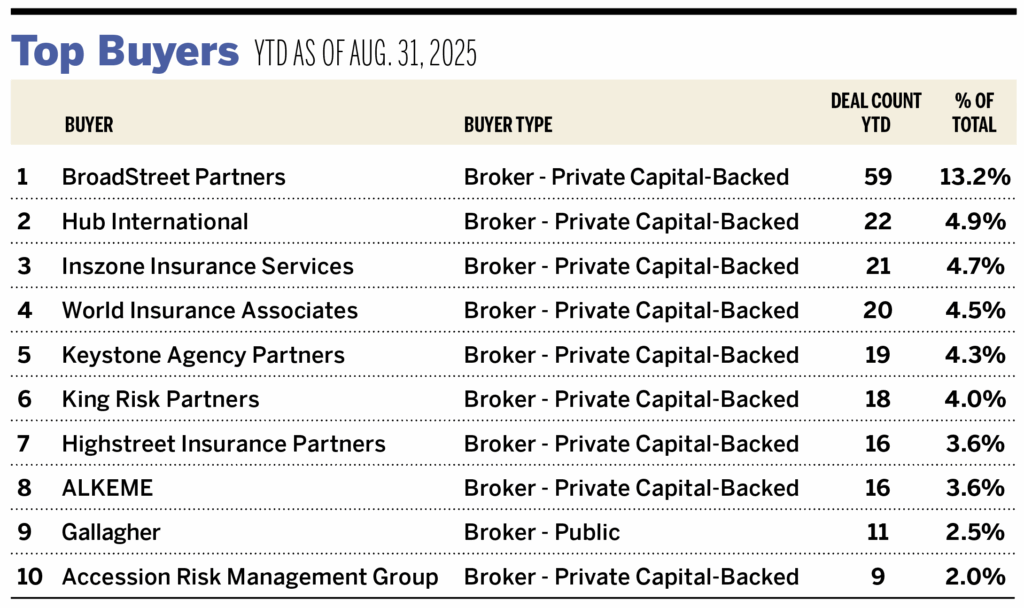Click King Risk Partners entry

[x=160, y=399]
